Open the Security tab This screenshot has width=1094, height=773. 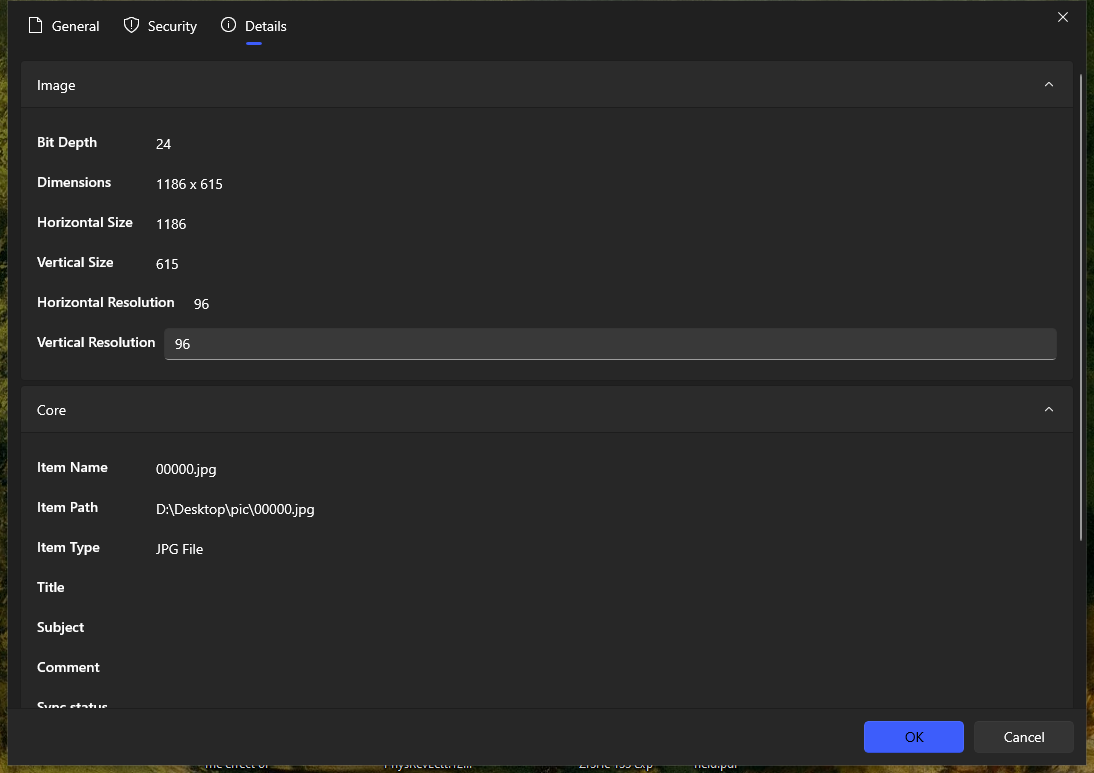(x=160, y=26)
